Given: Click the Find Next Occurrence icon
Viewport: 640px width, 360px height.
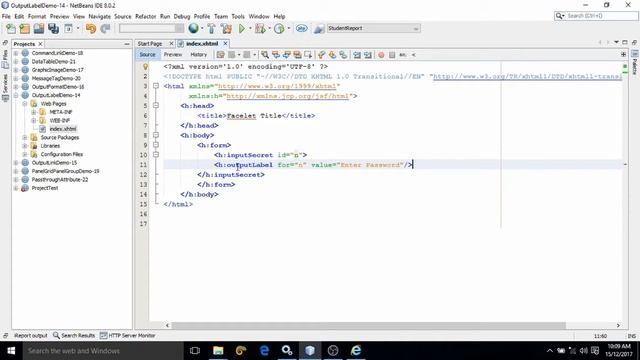Looking at the screenshot, I should pos(287,55).
